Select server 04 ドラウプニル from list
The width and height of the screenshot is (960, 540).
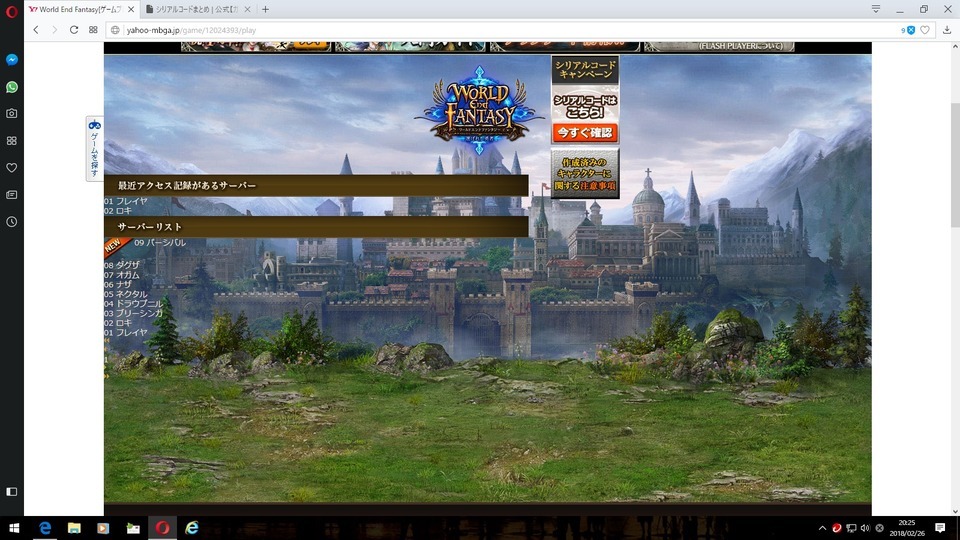coord(133,304)
